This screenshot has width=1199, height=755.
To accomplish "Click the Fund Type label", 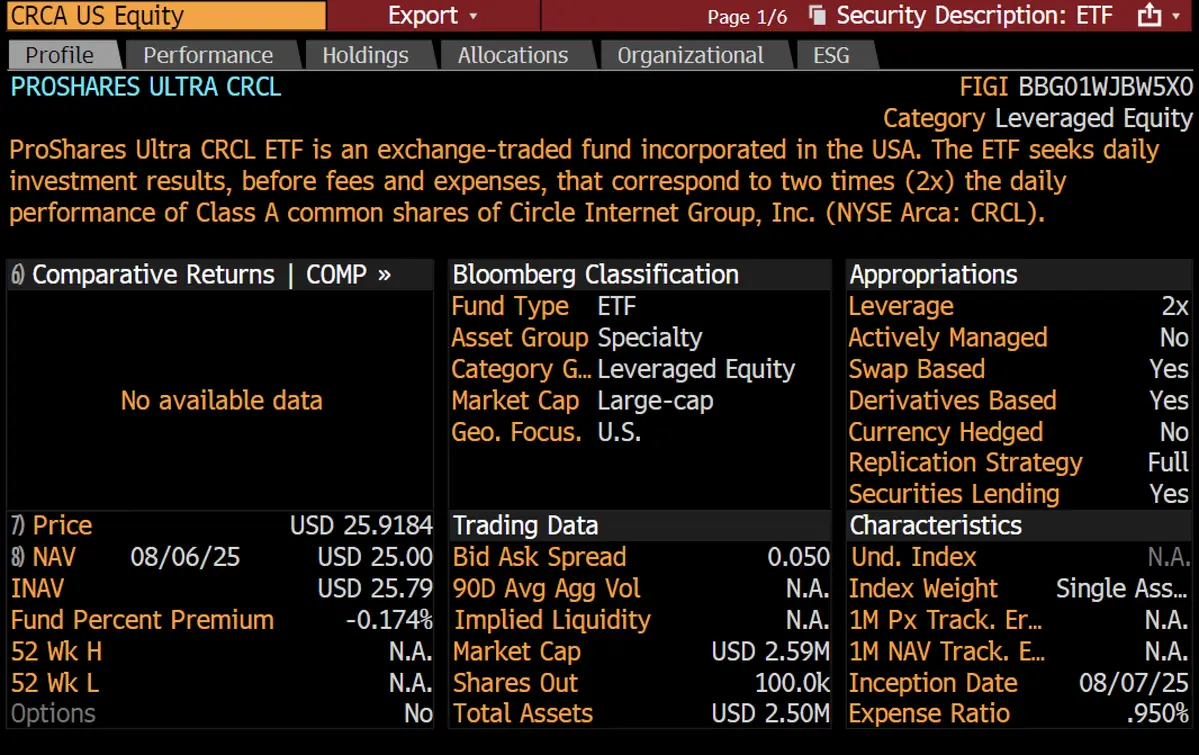I will pyautogui.click(x=510, y=306).
